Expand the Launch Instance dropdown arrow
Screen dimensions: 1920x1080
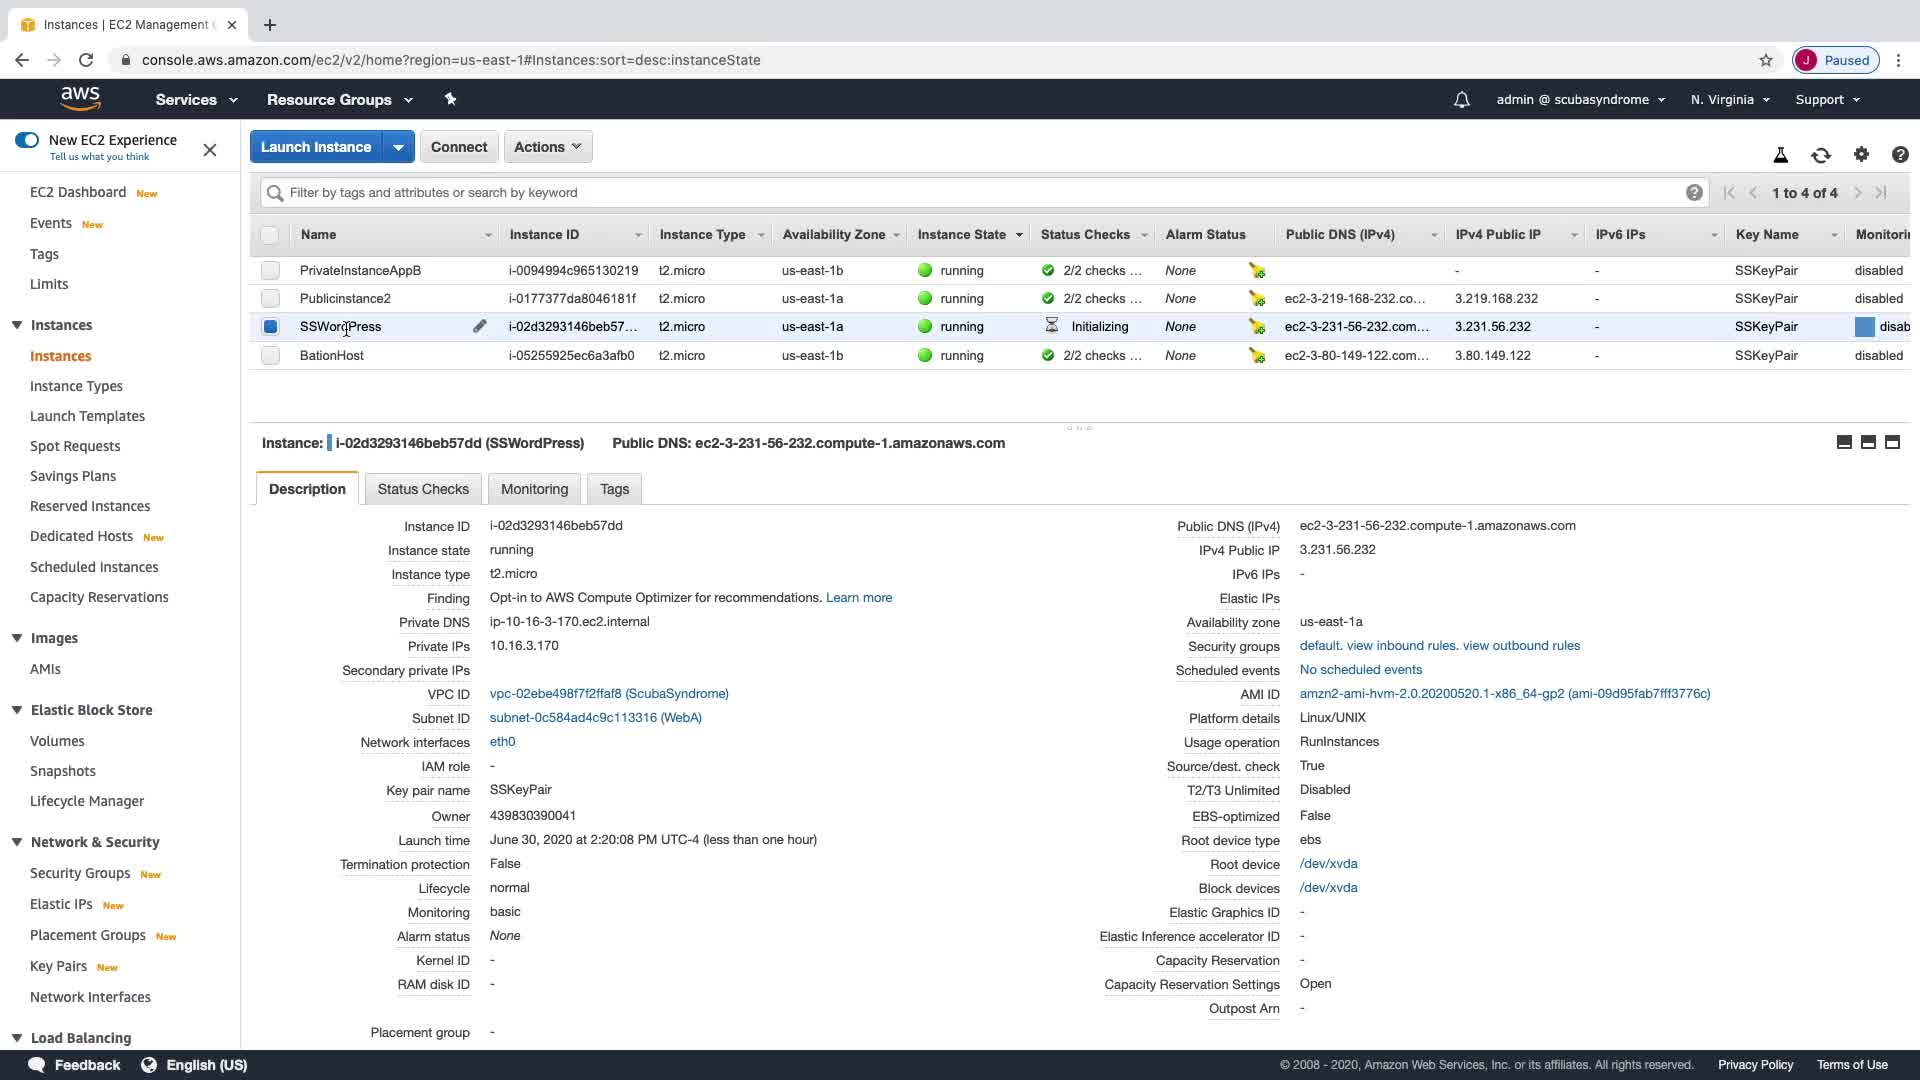coord(398,147)
